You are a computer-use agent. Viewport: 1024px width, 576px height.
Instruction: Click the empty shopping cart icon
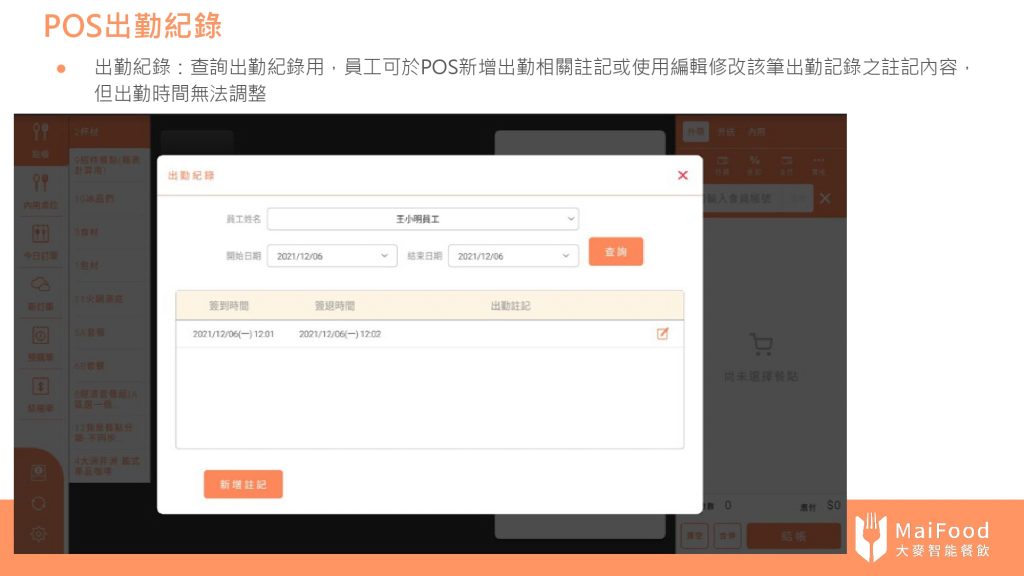(761, 346)
